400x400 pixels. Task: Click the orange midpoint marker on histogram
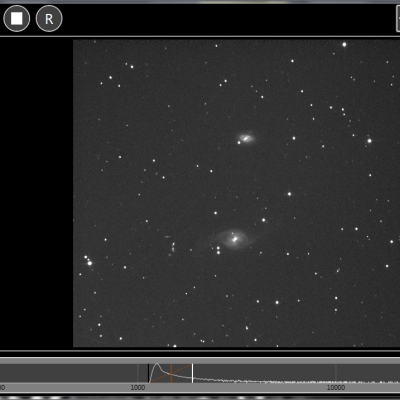[171, 373]
